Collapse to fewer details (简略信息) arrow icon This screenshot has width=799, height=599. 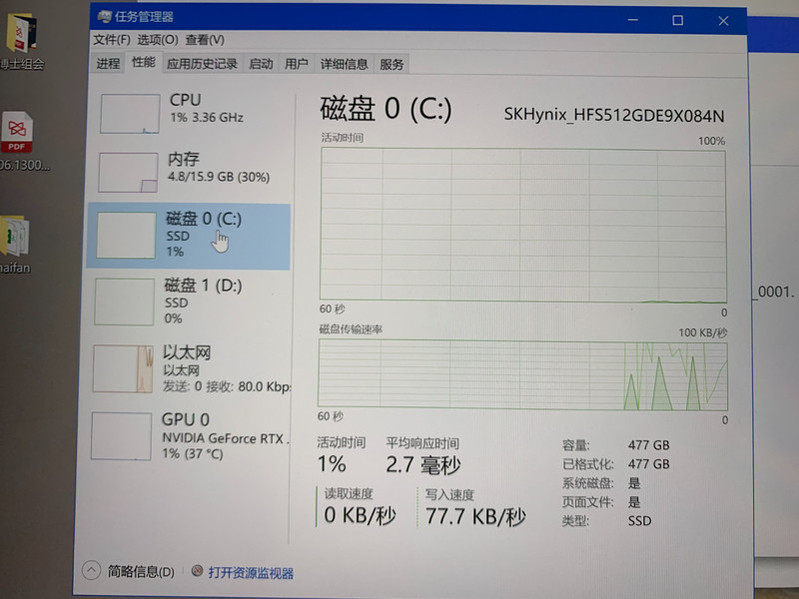92,571
